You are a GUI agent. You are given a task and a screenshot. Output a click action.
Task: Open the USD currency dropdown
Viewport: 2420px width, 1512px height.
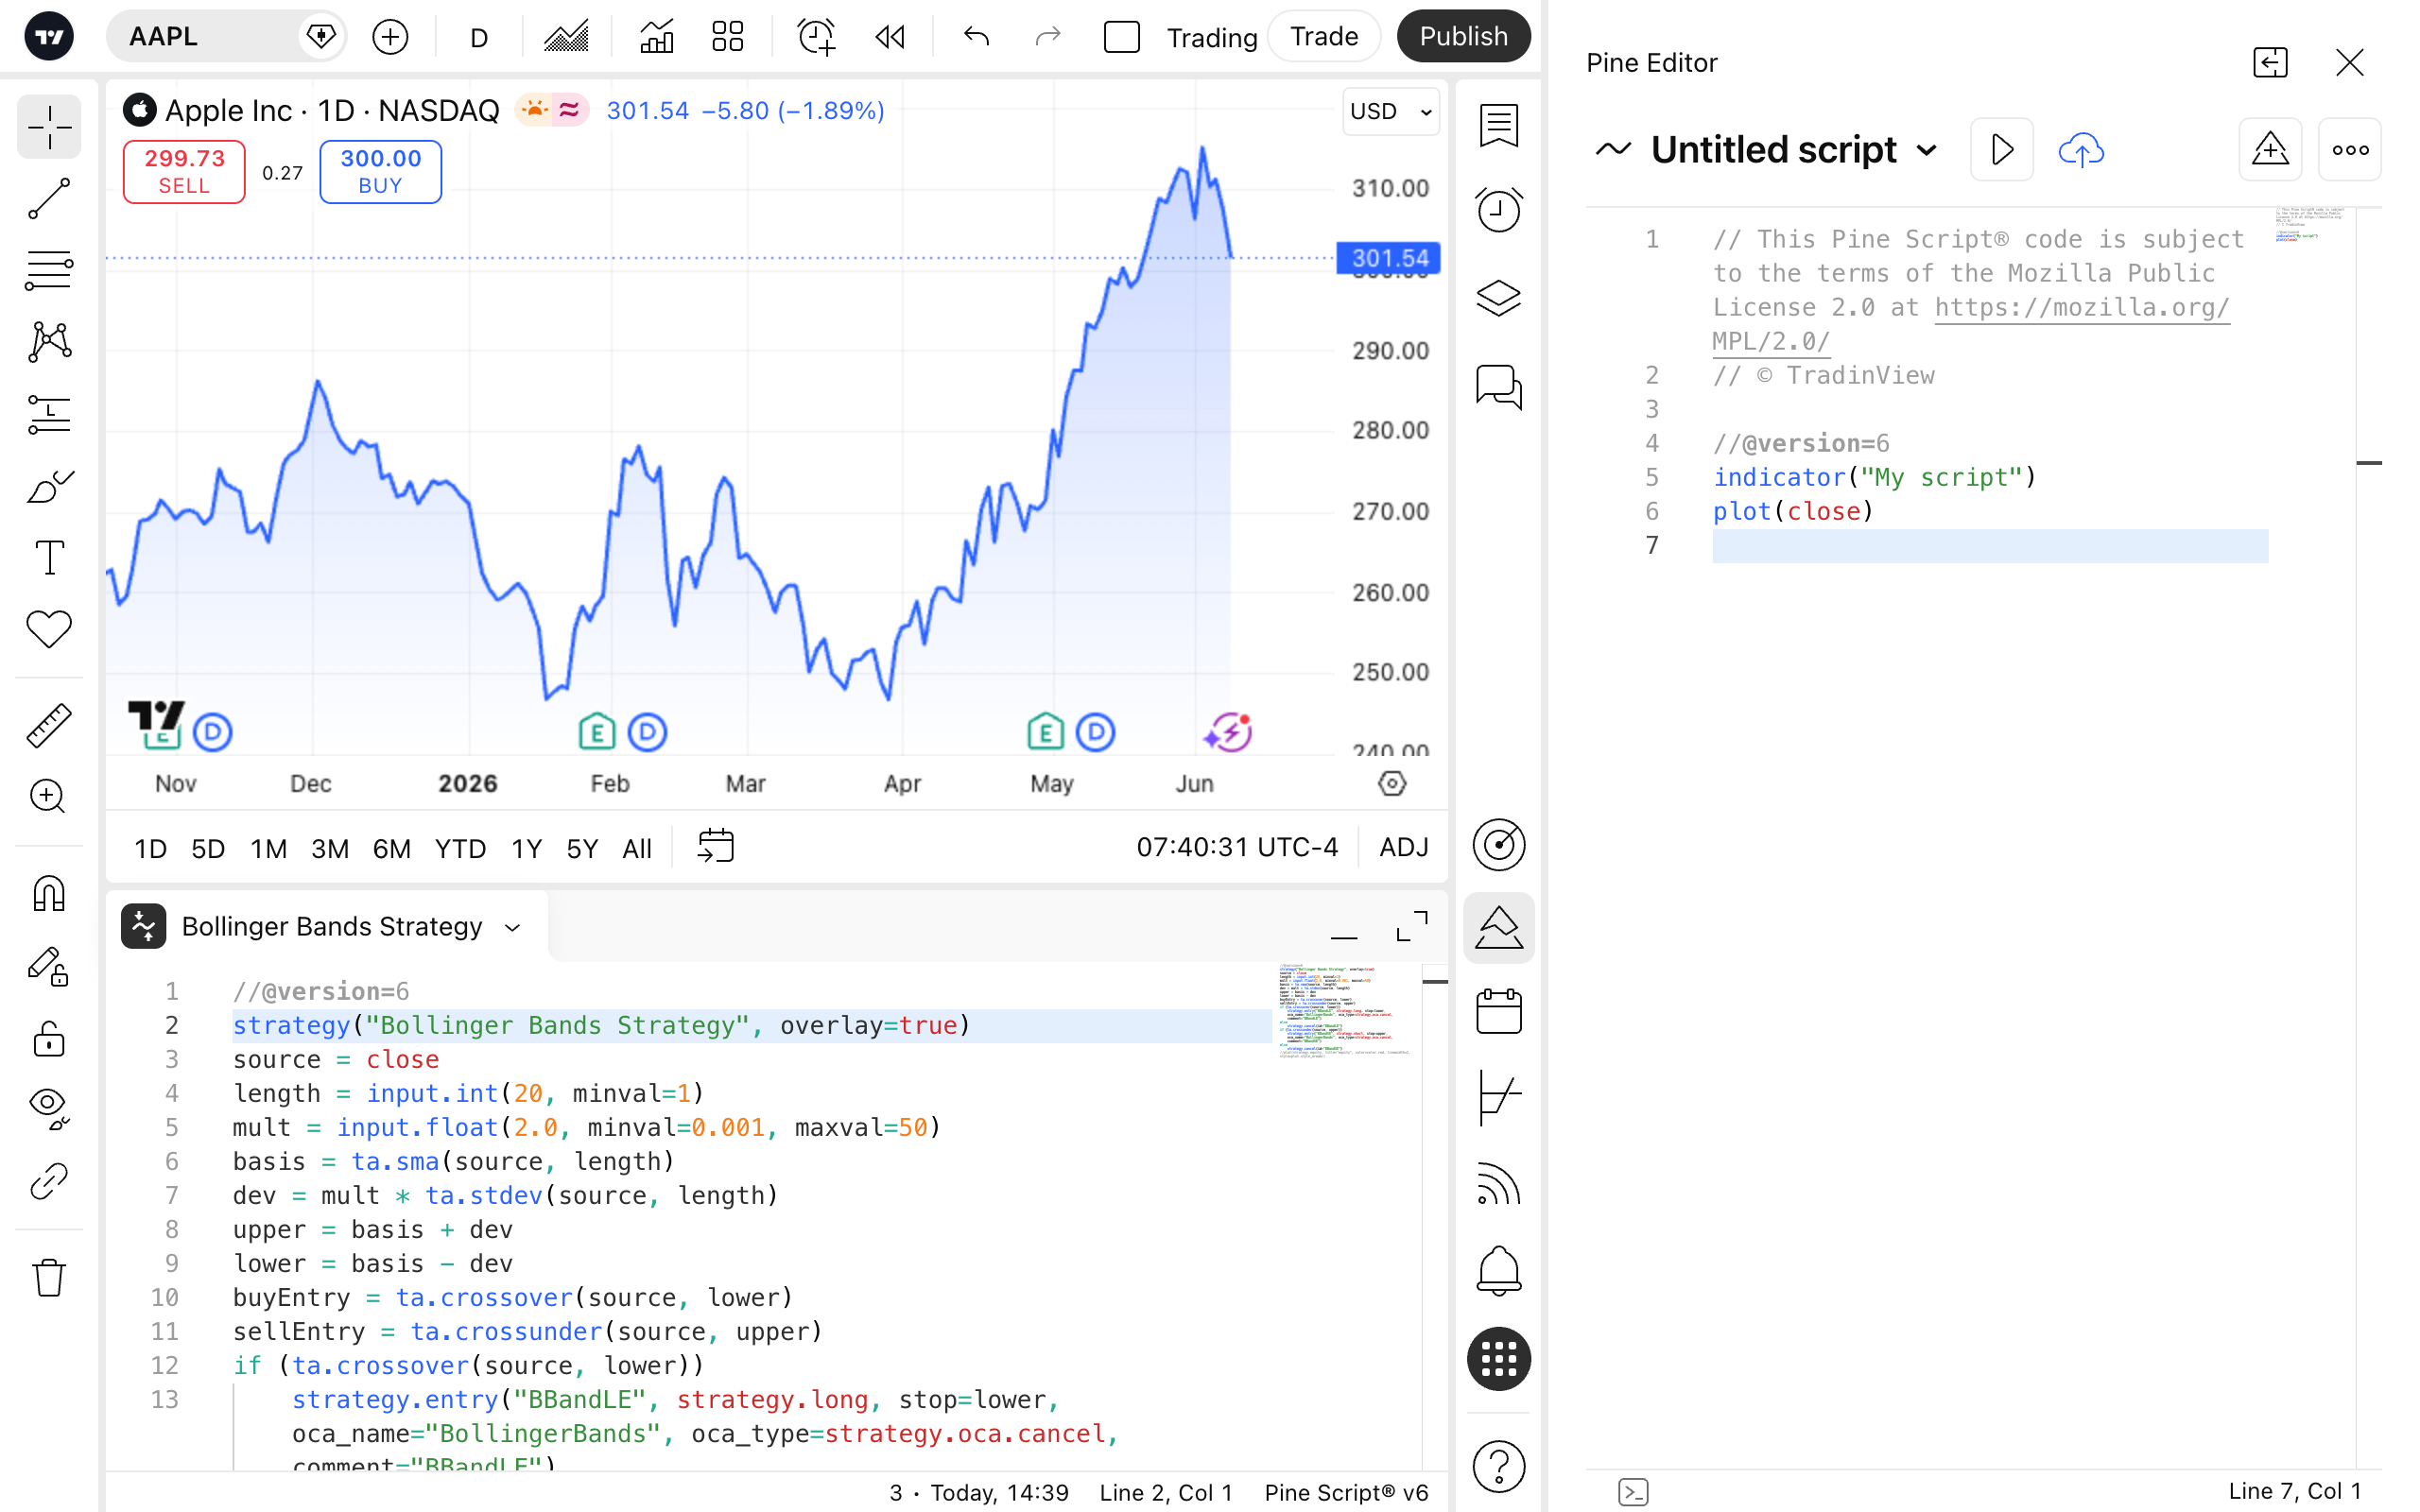pos(1391,111)
